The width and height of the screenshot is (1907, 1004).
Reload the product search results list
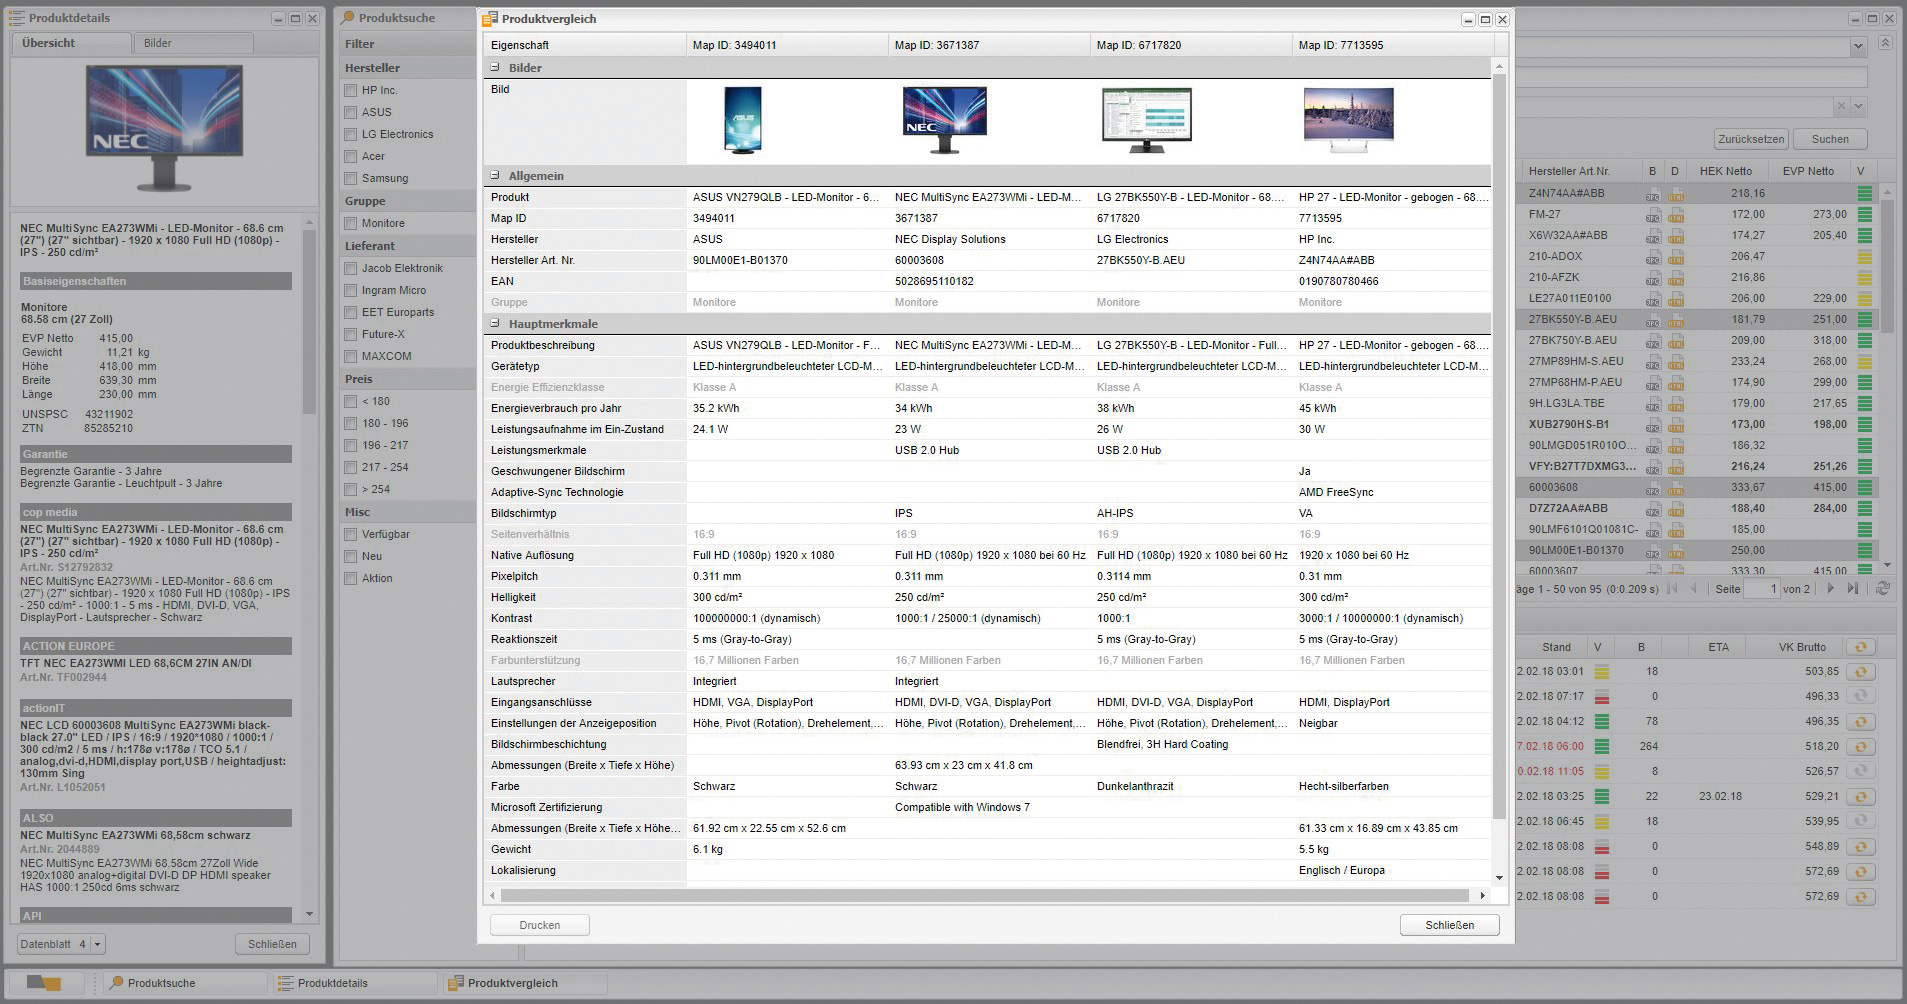point(1883,589)
